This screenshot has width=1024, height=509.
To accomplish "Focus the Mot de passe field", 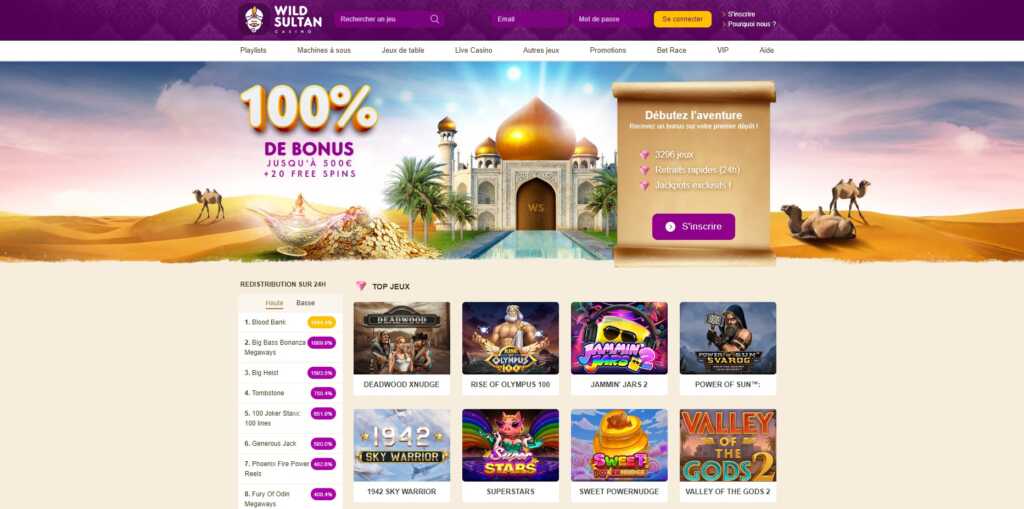I will point(611,19).
